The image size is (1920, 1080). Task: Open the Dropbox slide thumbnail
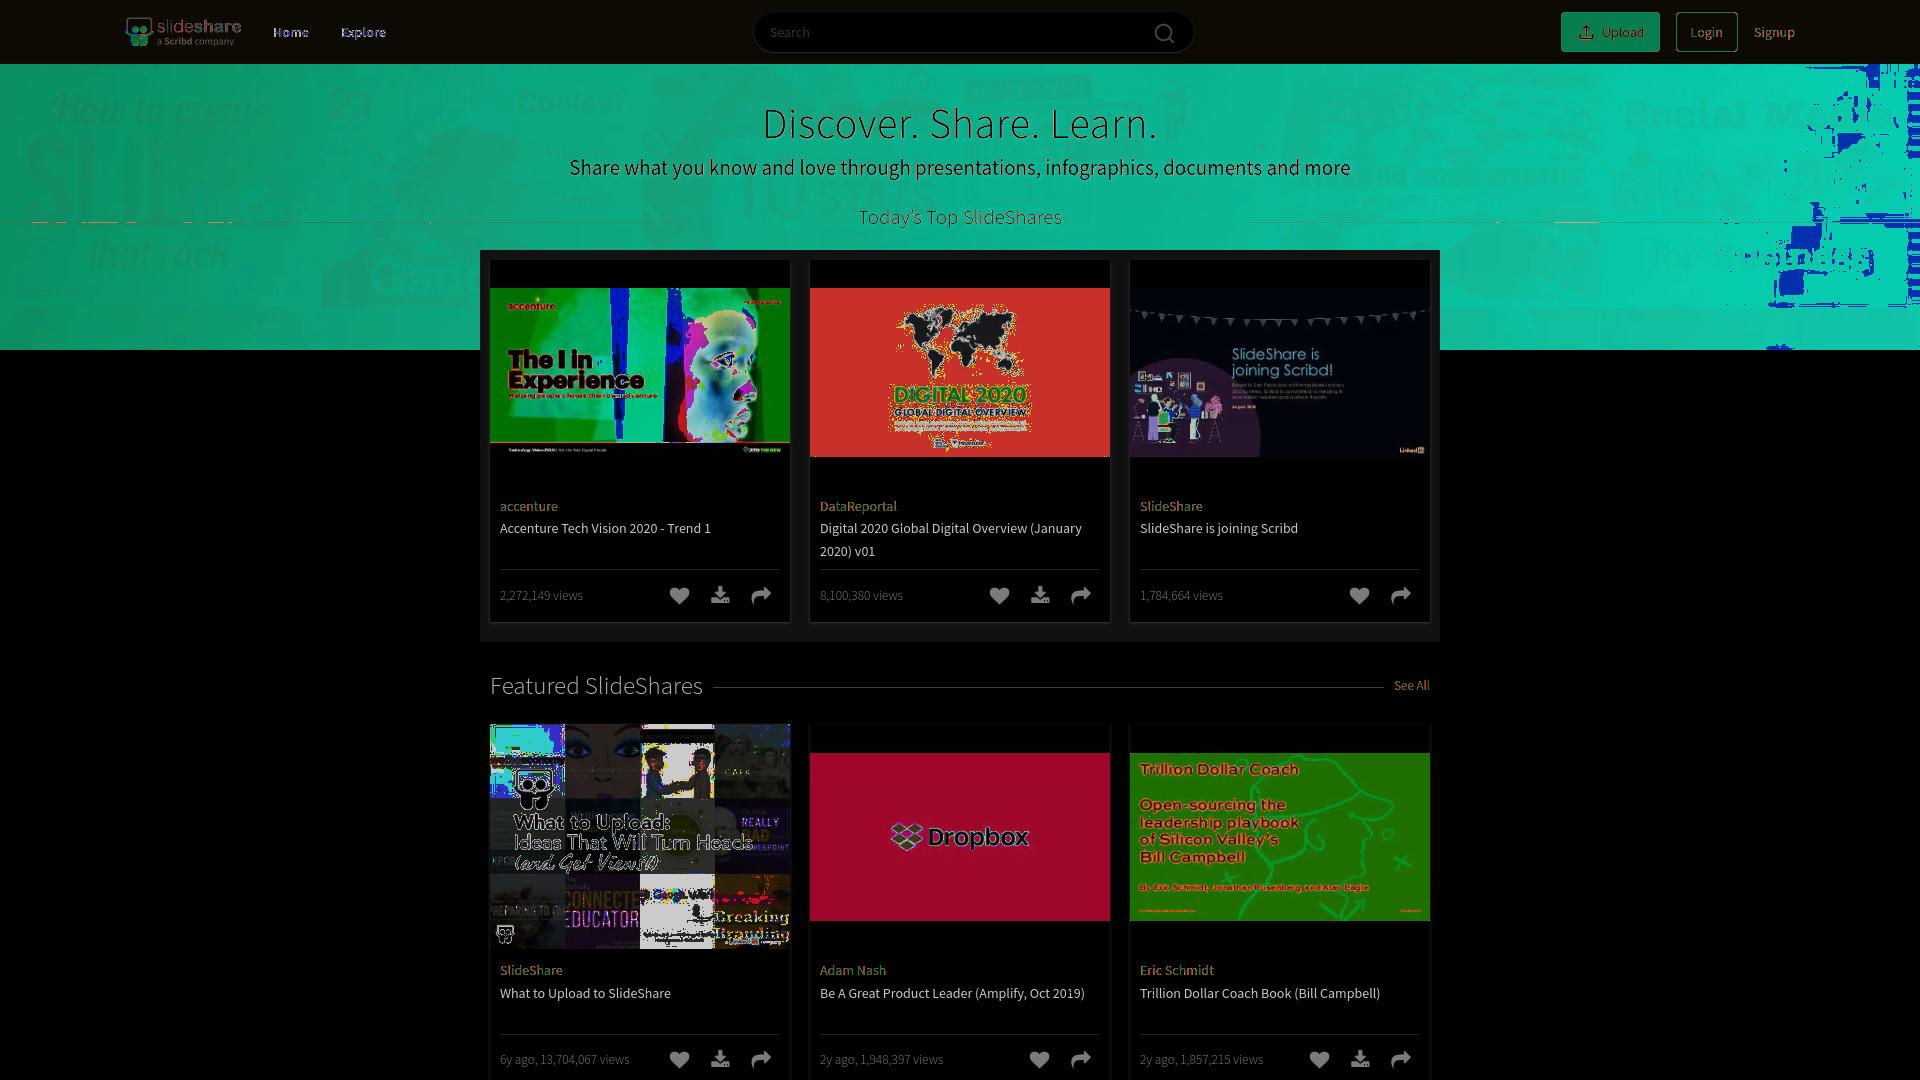pos(960,837)
